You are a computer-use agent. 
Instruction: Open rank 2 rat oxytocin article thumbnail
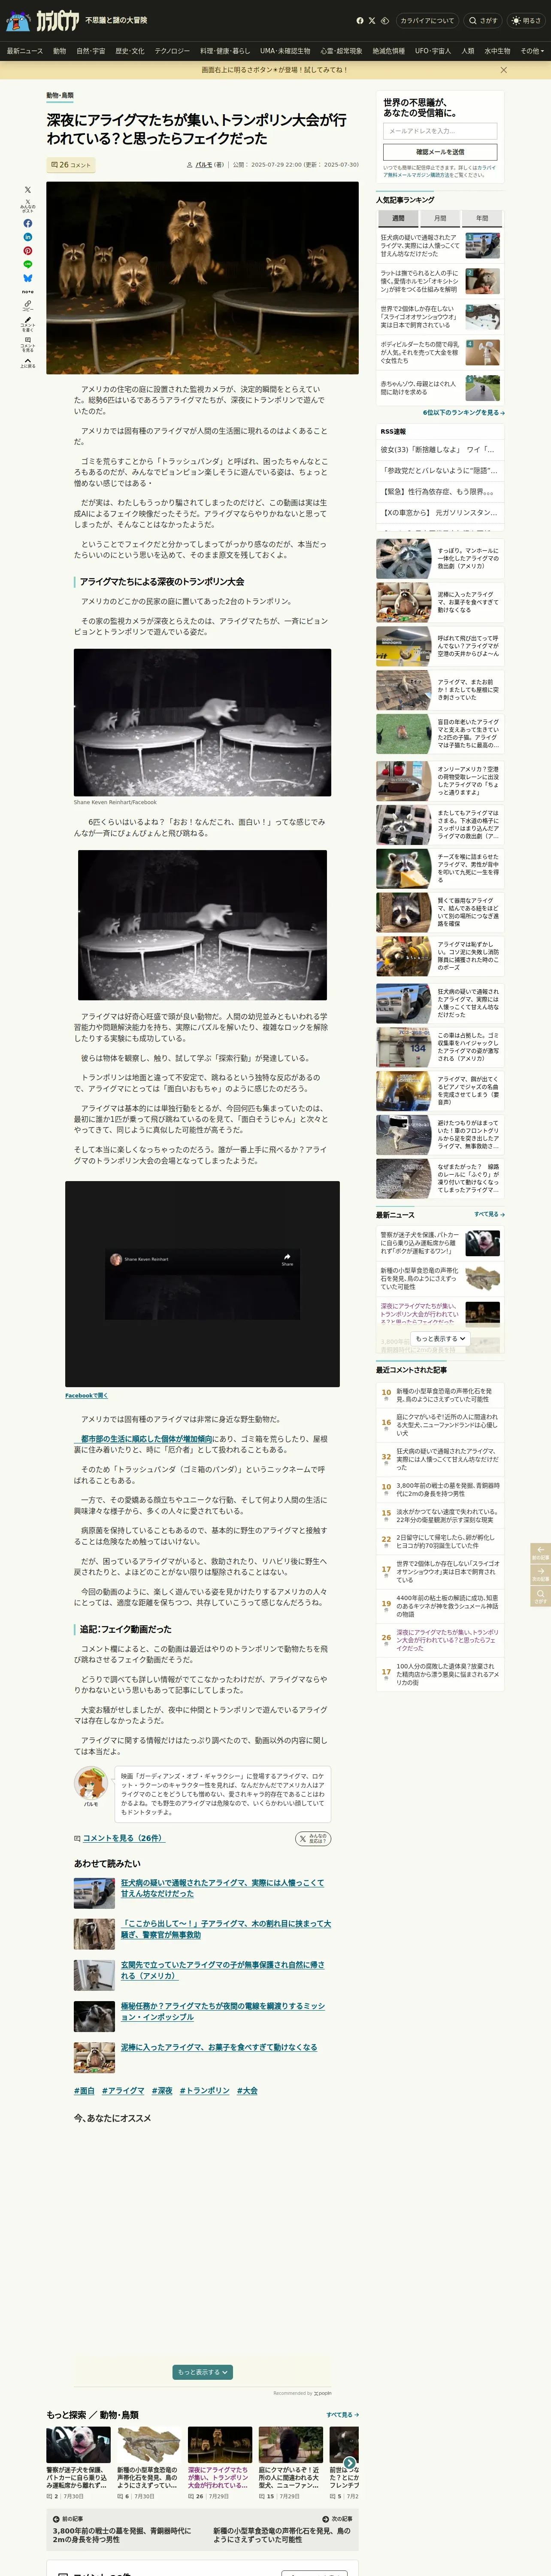click(x=483, y=281)
